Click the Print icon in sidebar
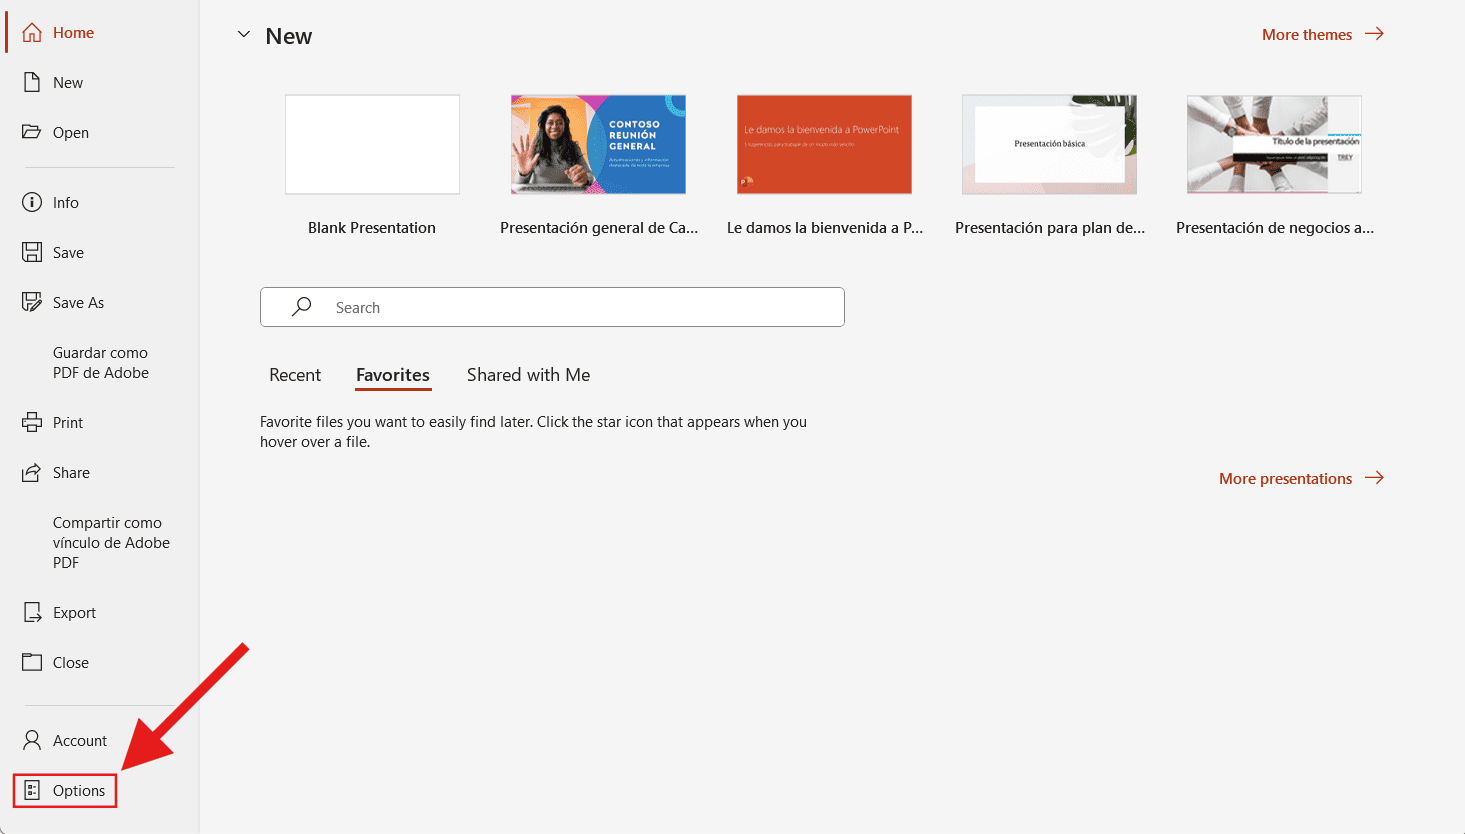The width and height of the screenshot is (1465, 834). (32, 423)
